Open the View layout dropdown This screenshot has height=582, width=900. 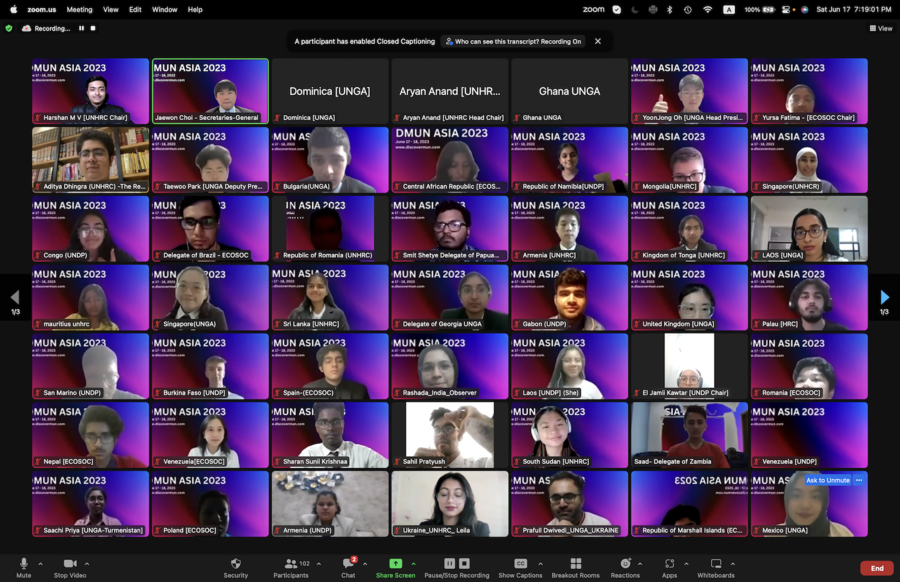[x=880, y=28]
